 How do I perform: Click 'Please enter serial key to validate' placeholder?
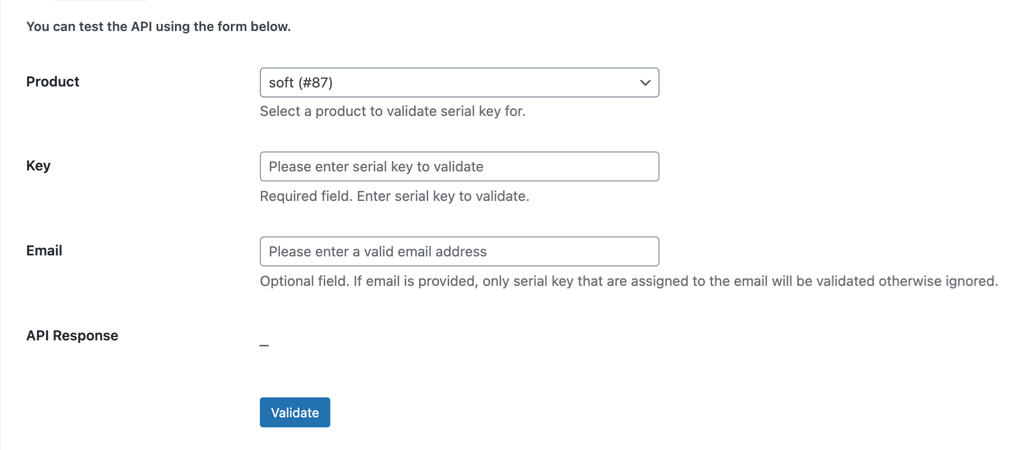tap(376, 167)
